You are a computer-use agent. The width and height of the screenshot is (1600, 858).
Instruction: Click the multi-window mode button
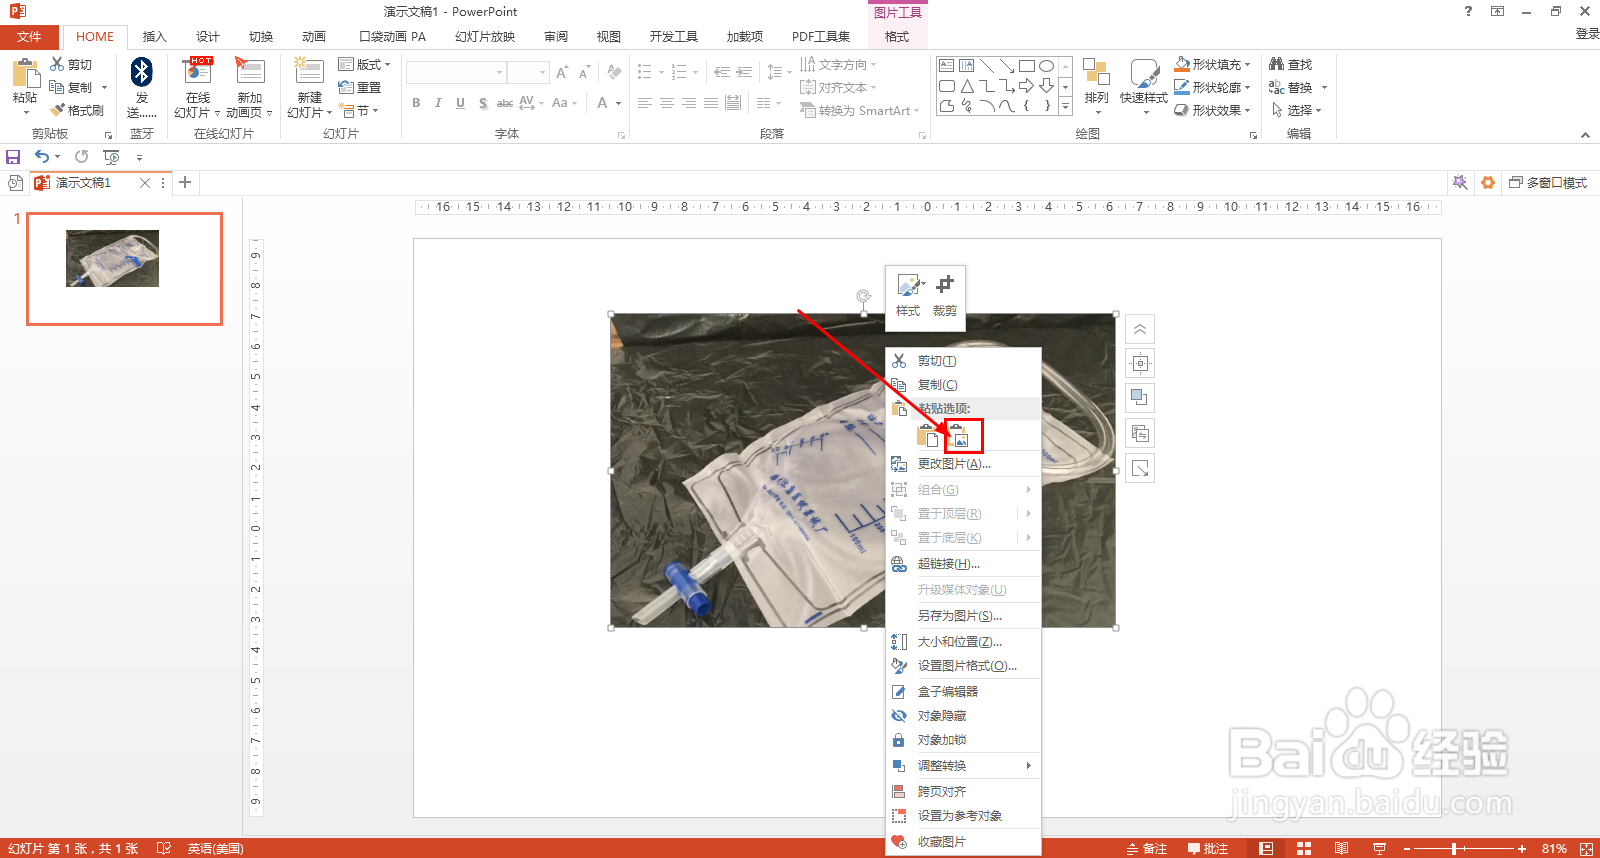[x=1548, y=183]
